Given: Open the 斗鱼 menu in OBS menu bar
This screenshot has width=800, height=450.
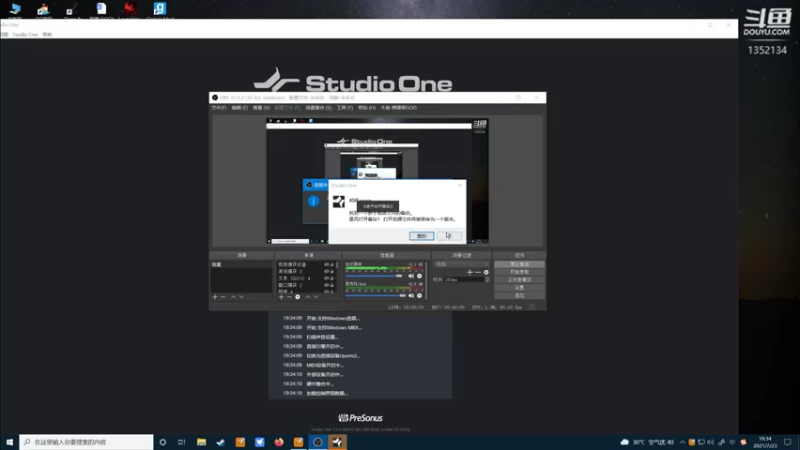Looking at the screenshot, I should tap(398, 108).
